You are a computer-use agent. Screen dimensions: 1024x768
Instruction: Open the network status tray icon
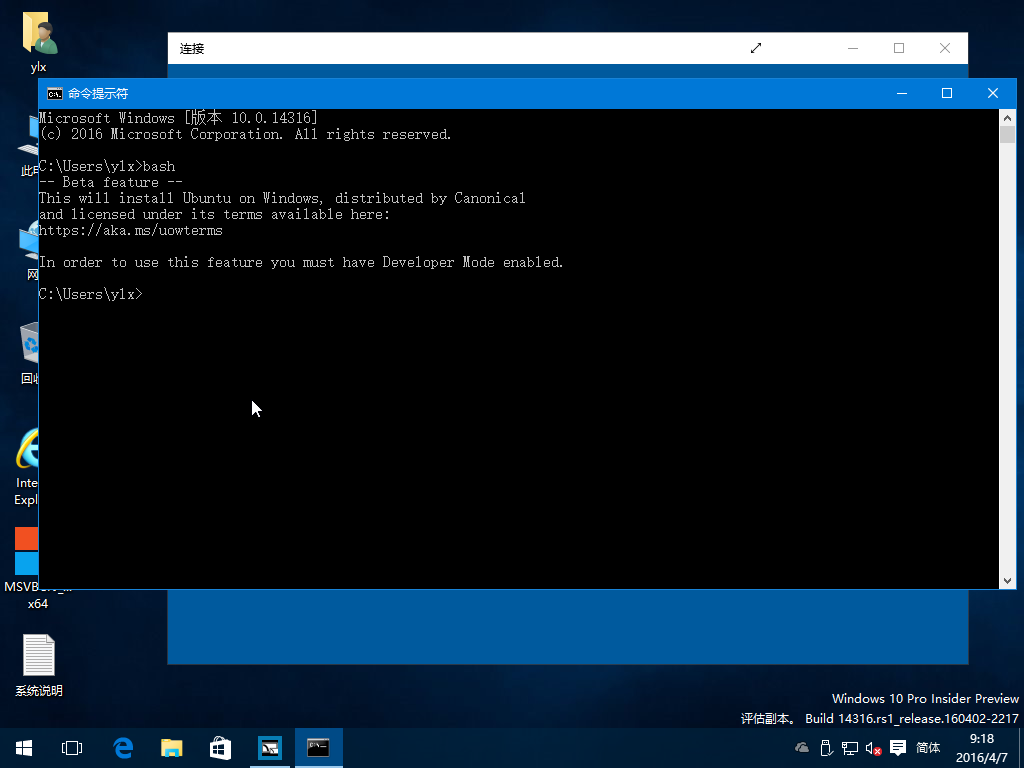(x=850, y=747)
